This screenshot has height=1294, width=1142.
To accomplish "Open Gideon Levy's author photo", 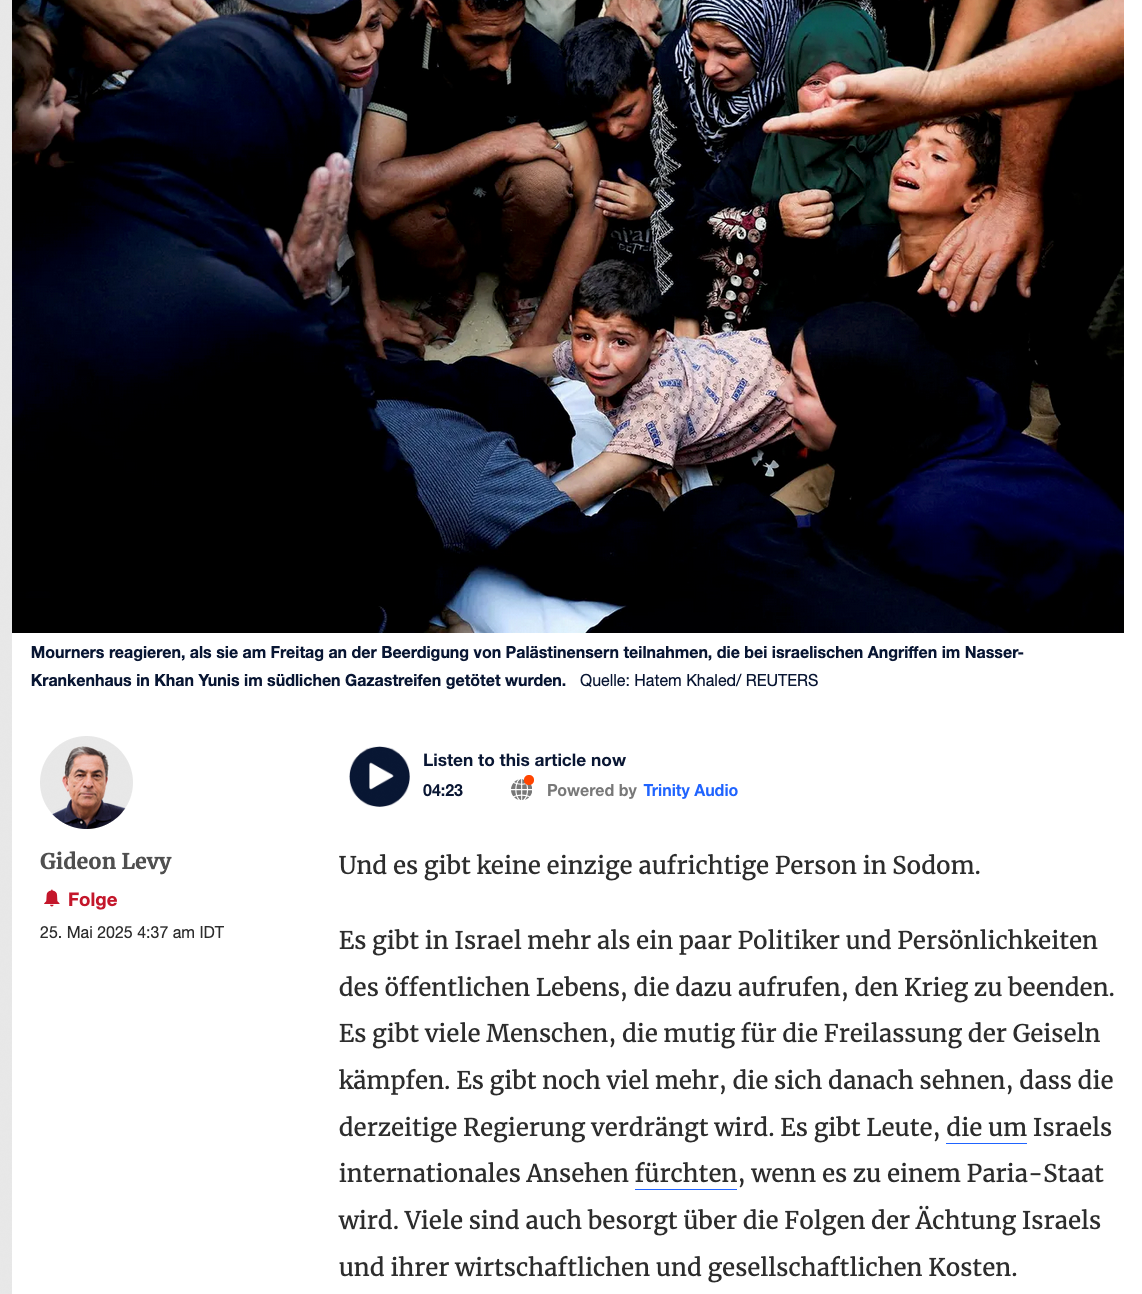I will click(86, 782).
